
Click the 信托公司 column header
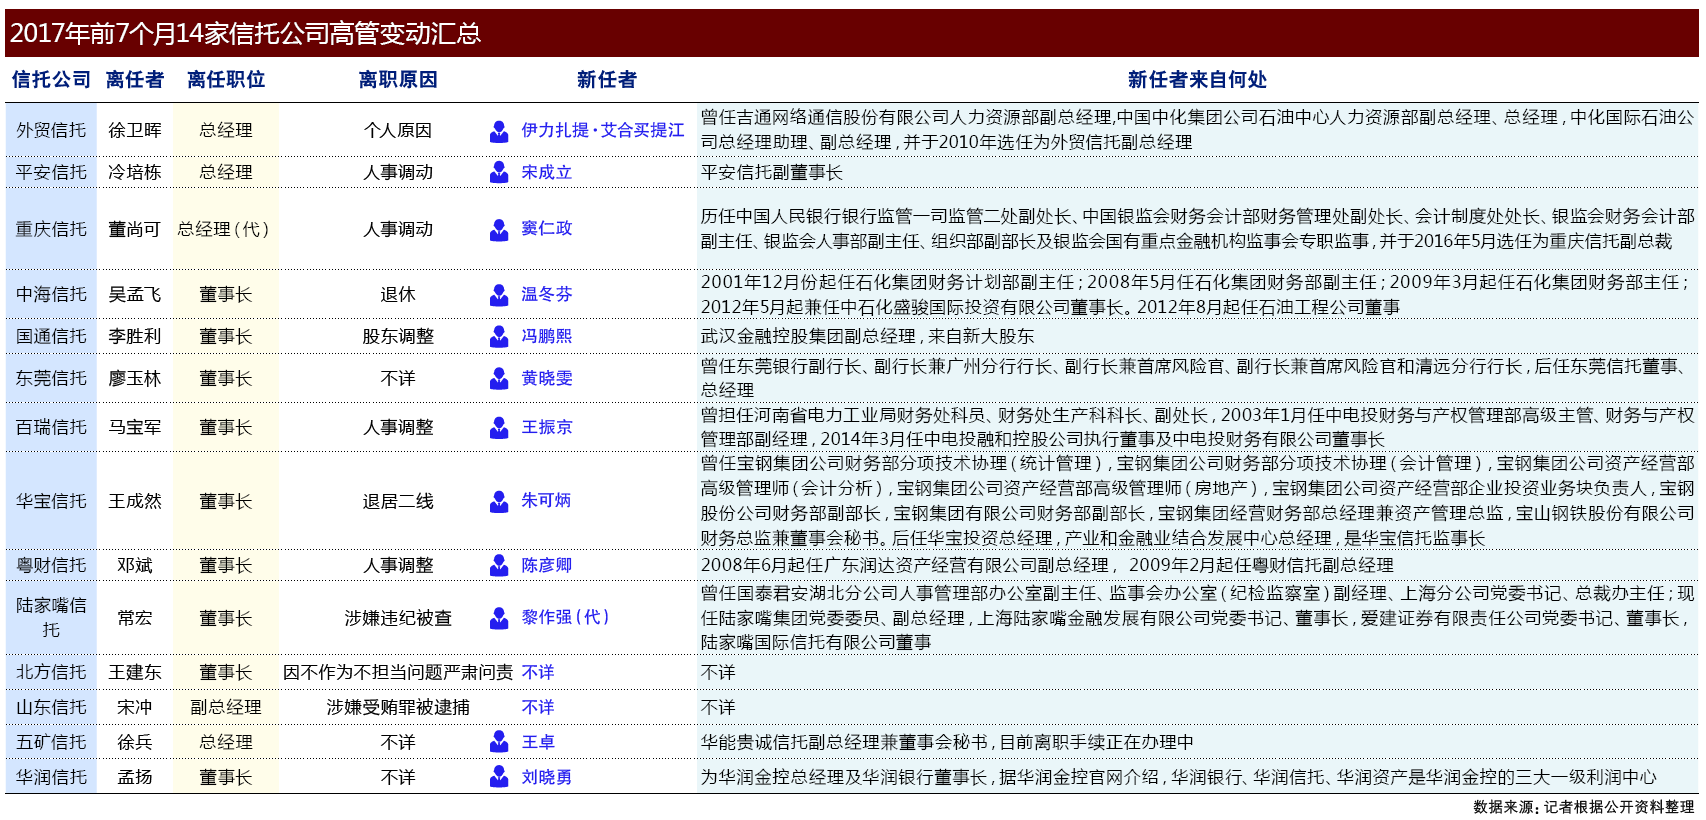tap(51, 79)
